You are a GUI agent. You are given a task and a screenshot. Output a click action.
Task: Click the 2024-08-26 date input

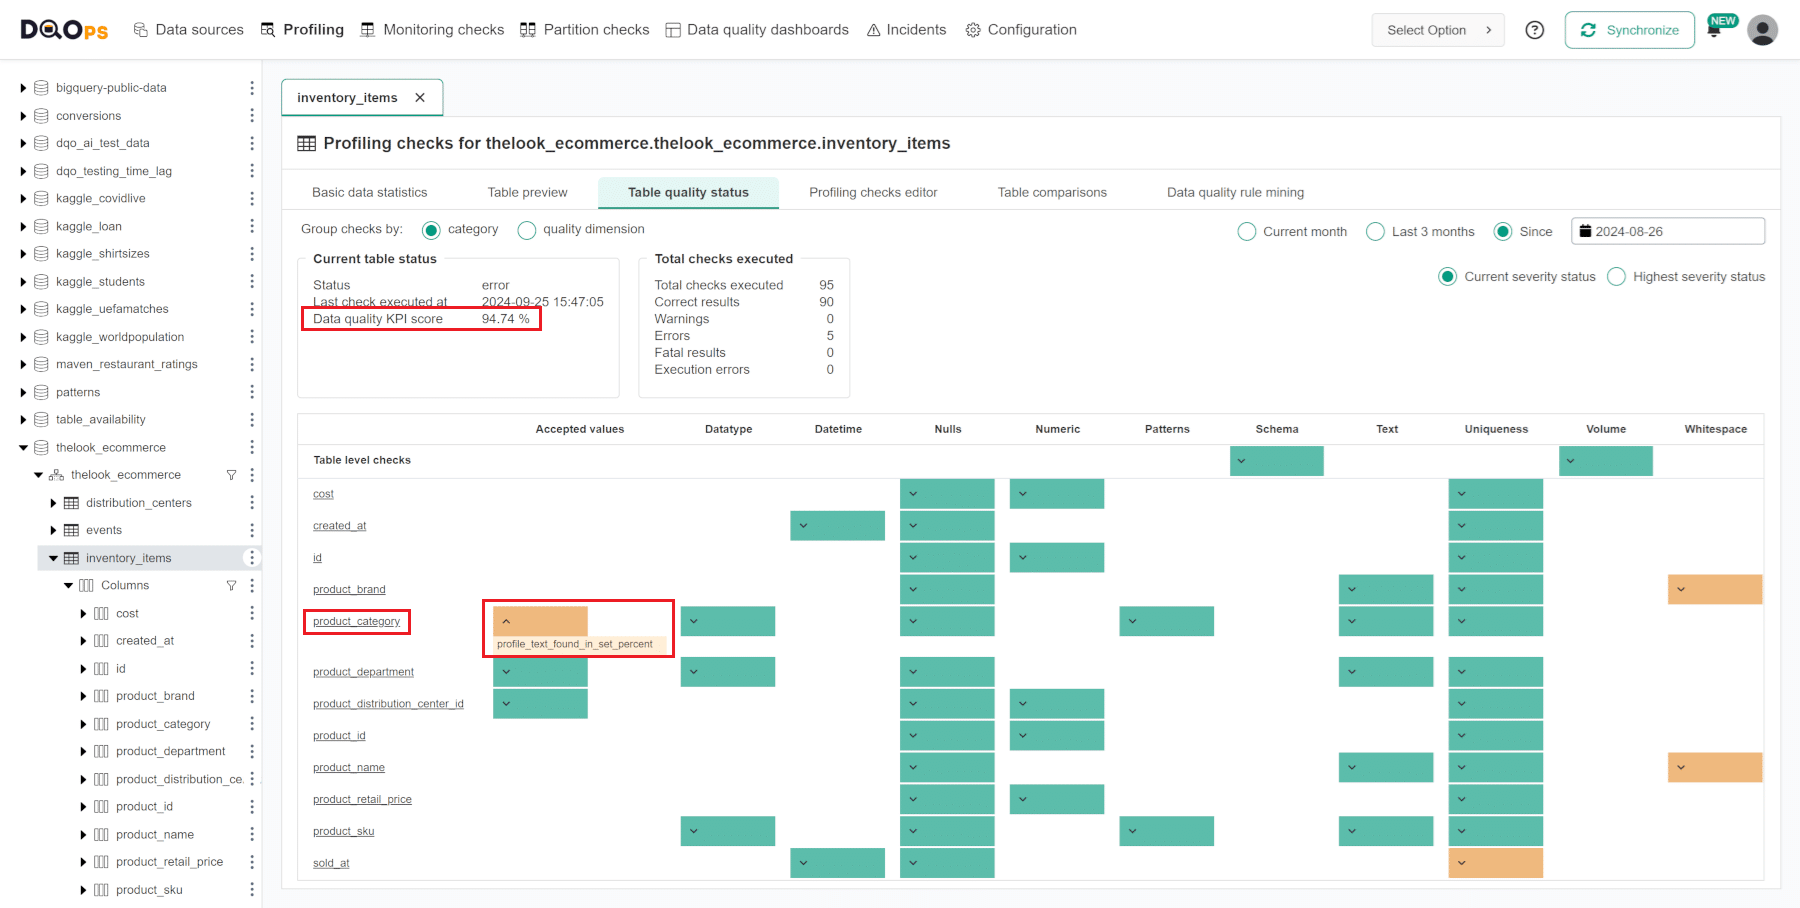click(x=1667, y=231)
